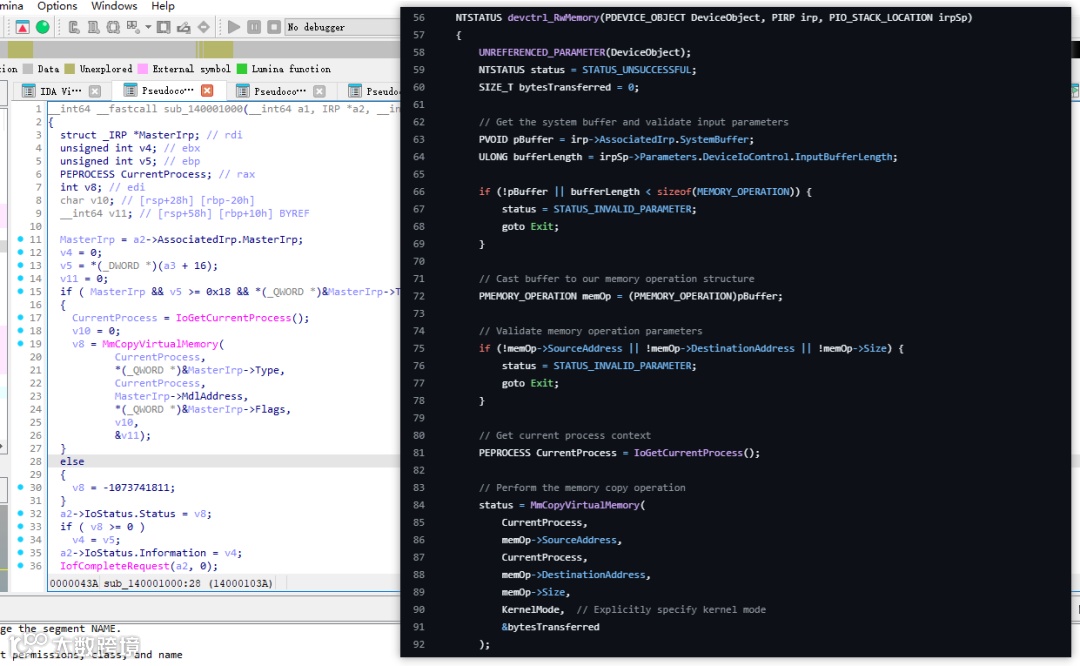Toggle the breakpoint dot on line 35

coord(21,552)
